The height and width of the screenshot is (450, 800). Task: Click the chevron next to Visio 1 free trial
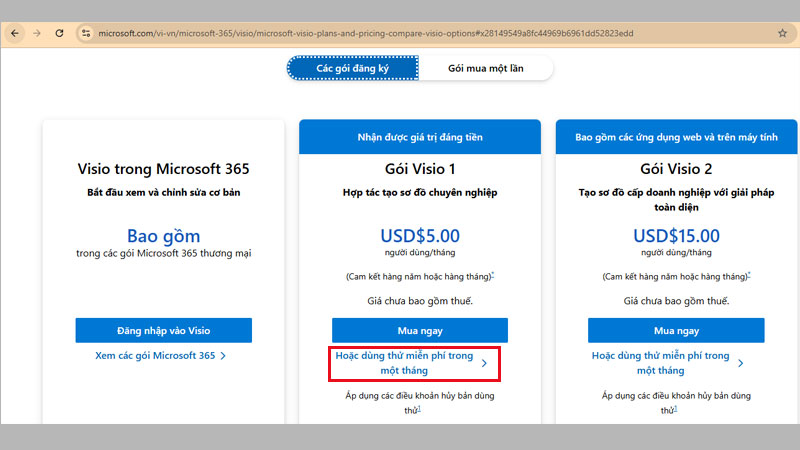click(x=485, y=363)
